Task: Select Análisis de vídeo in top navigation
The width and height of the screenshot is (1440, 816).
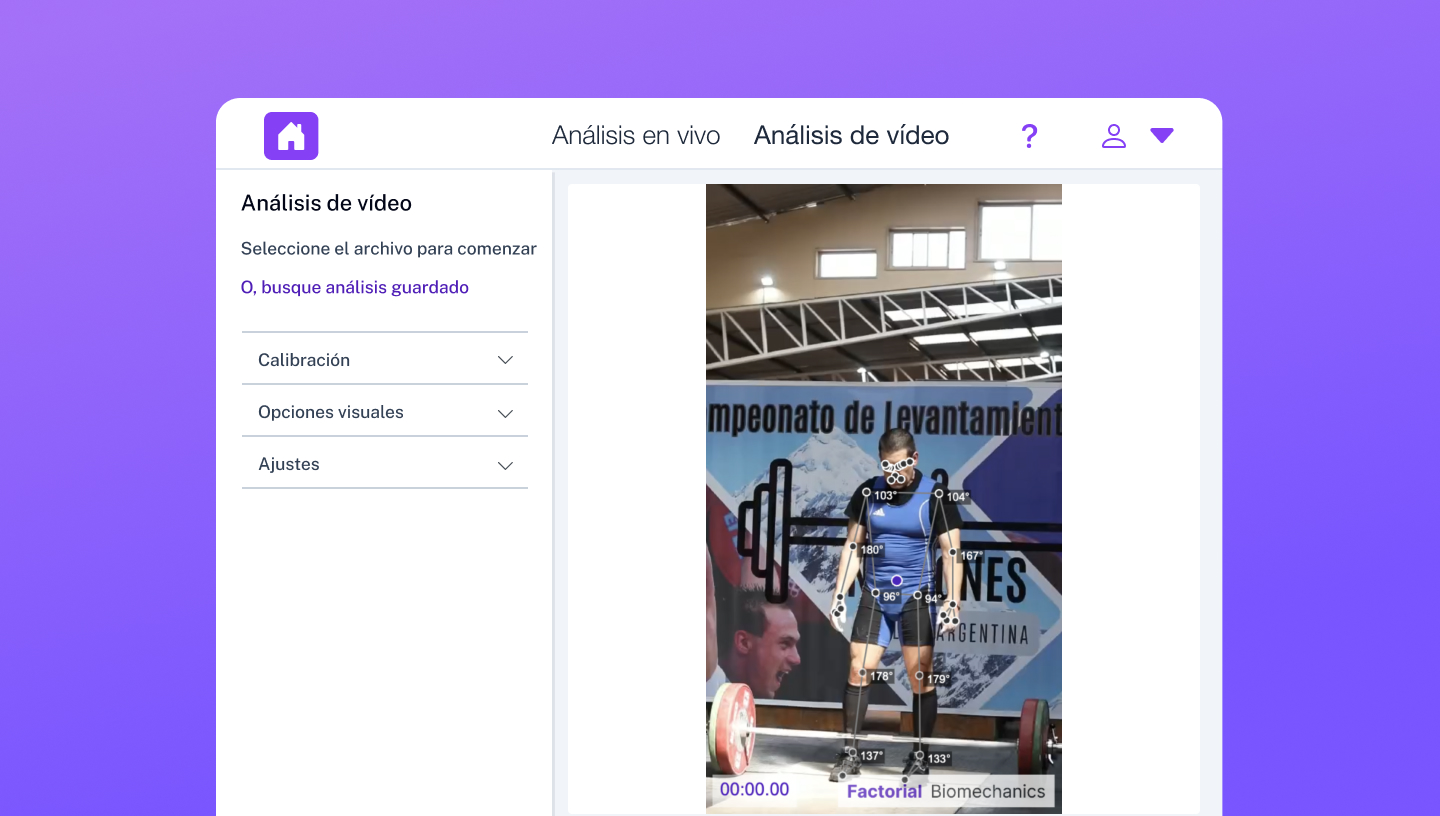Action: coord(851,136)
